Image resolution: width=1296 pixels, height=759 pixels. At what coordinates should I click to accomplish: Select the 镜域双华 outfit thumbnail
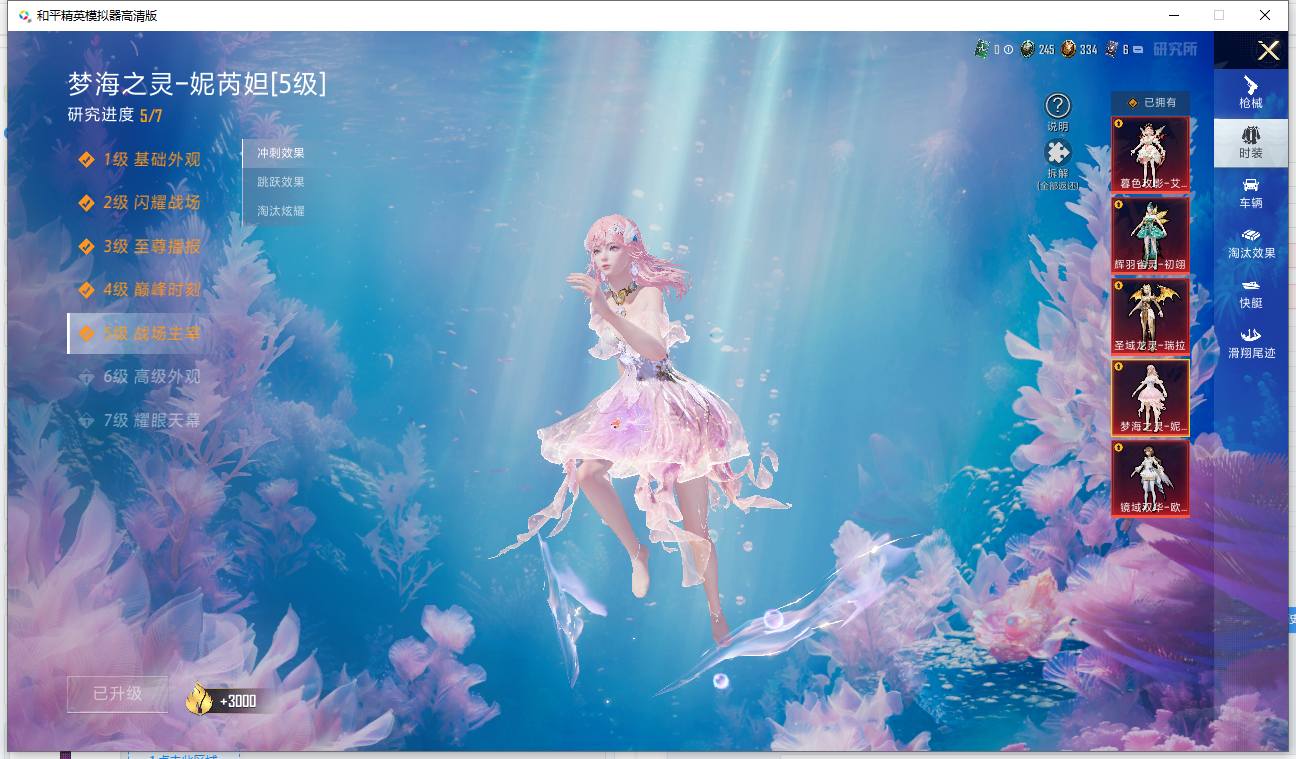1150,479
